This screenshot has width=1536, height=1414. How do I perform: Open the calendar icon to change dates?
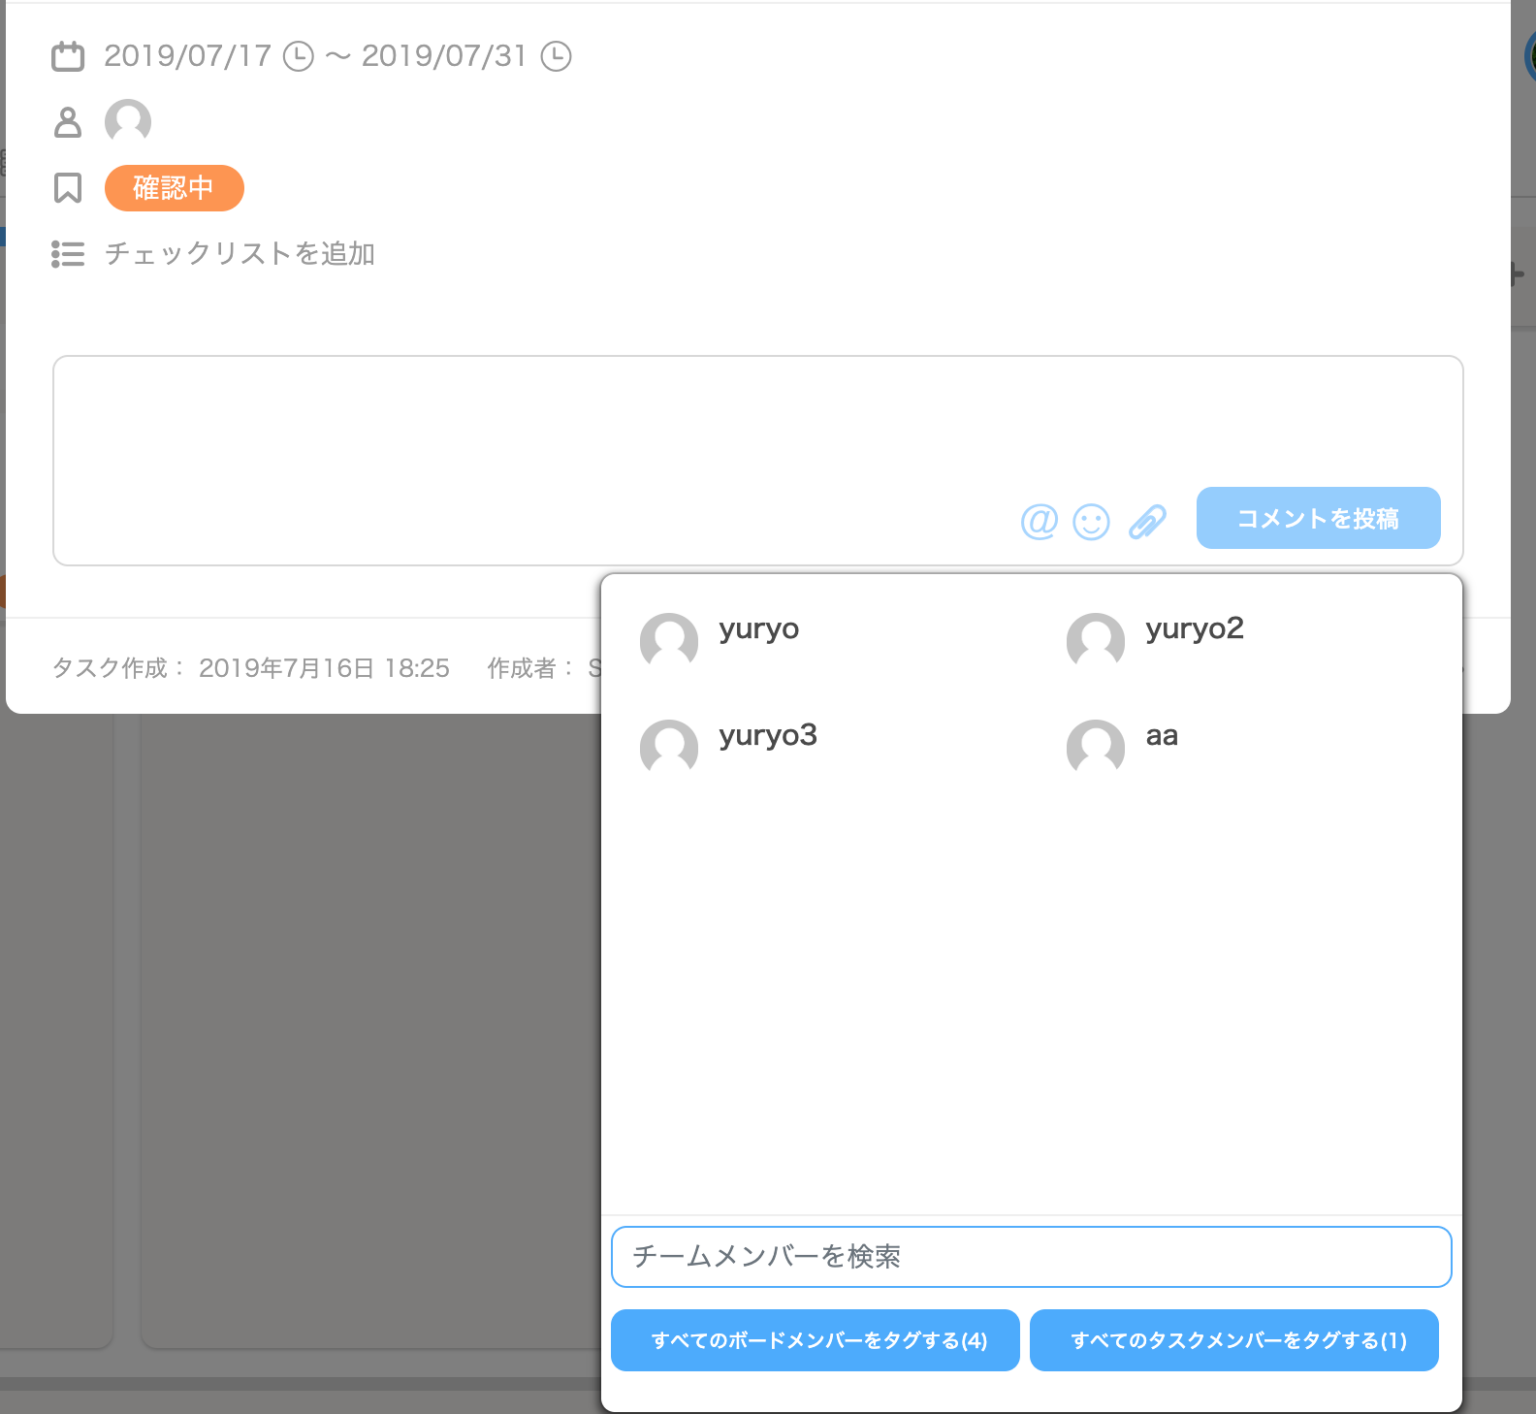[x=68, y=57]
